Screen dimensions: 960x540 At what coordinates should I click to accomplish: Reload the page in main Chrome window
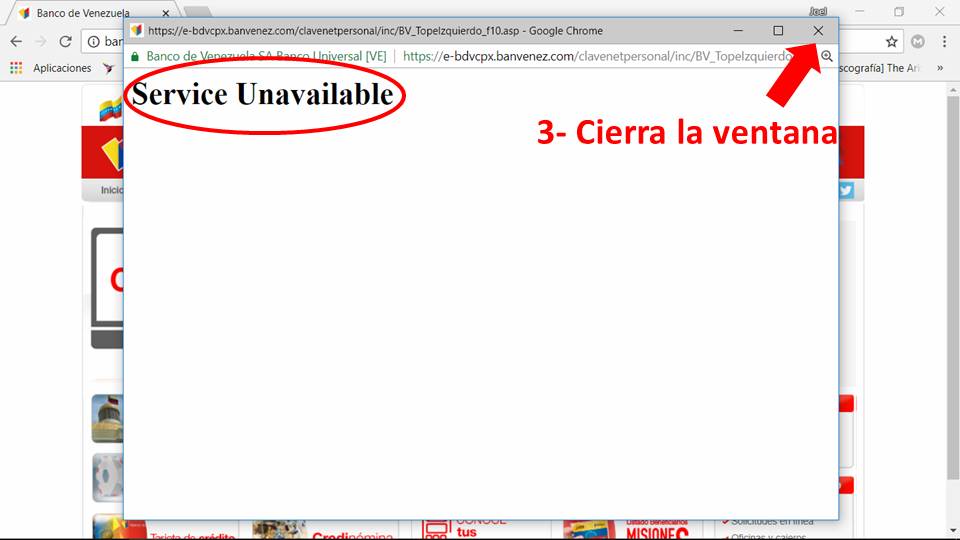(x=66, y=42)
